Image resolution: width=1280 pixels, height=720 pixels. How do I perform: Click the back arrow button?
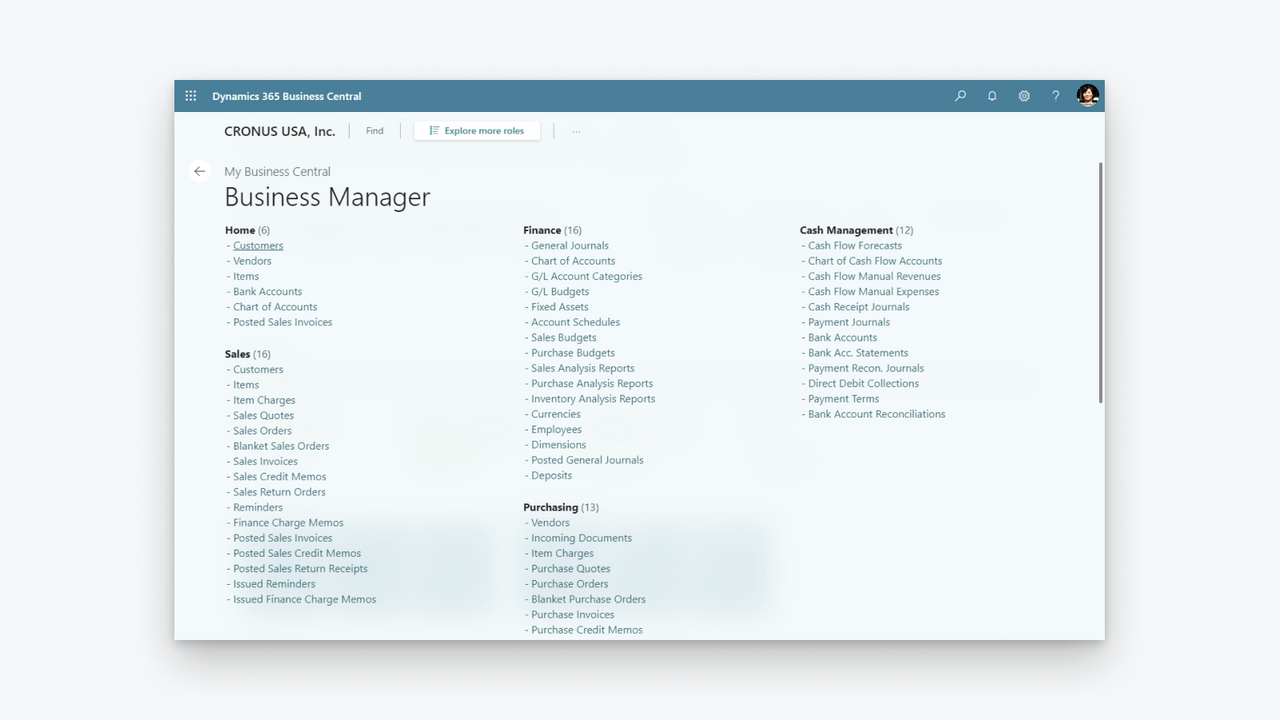pos(200,171)
